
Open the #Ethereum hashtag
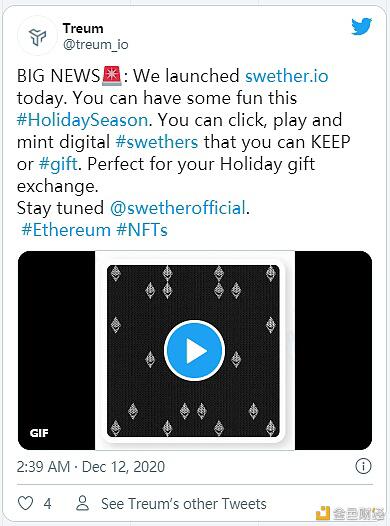tap(66, 230)
